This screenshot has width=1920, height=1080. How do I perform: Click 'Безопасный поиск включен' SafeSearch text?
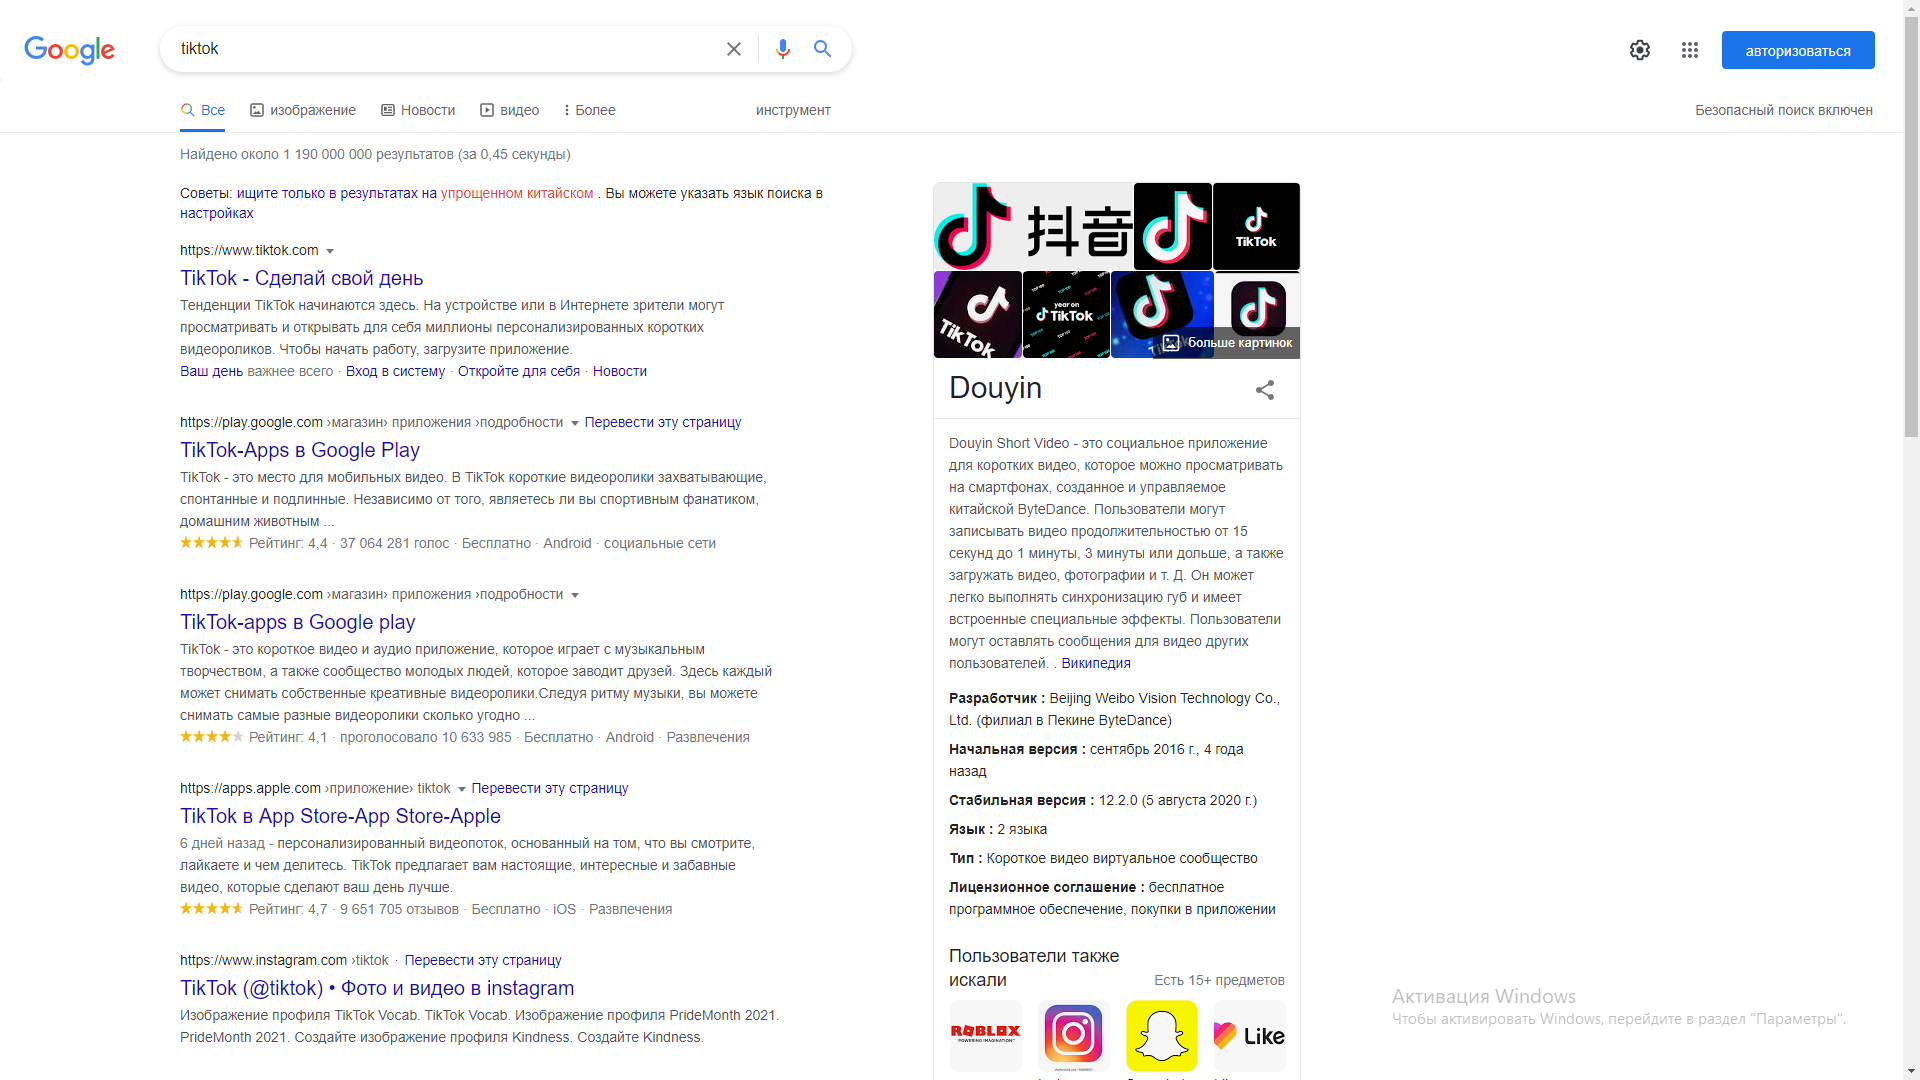pyautogui.click(x=1784, y=110)
